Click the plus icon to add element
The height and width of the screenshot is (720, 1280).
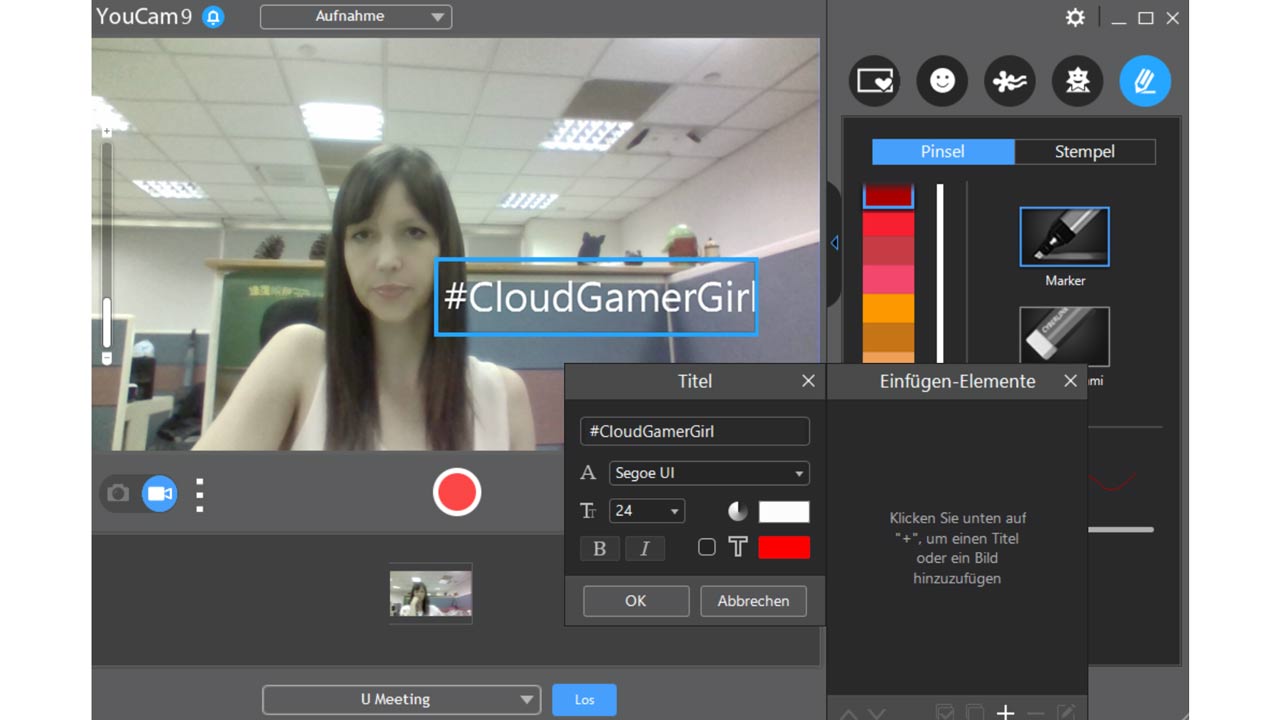pyautogui.click(x=1005, y=712)
